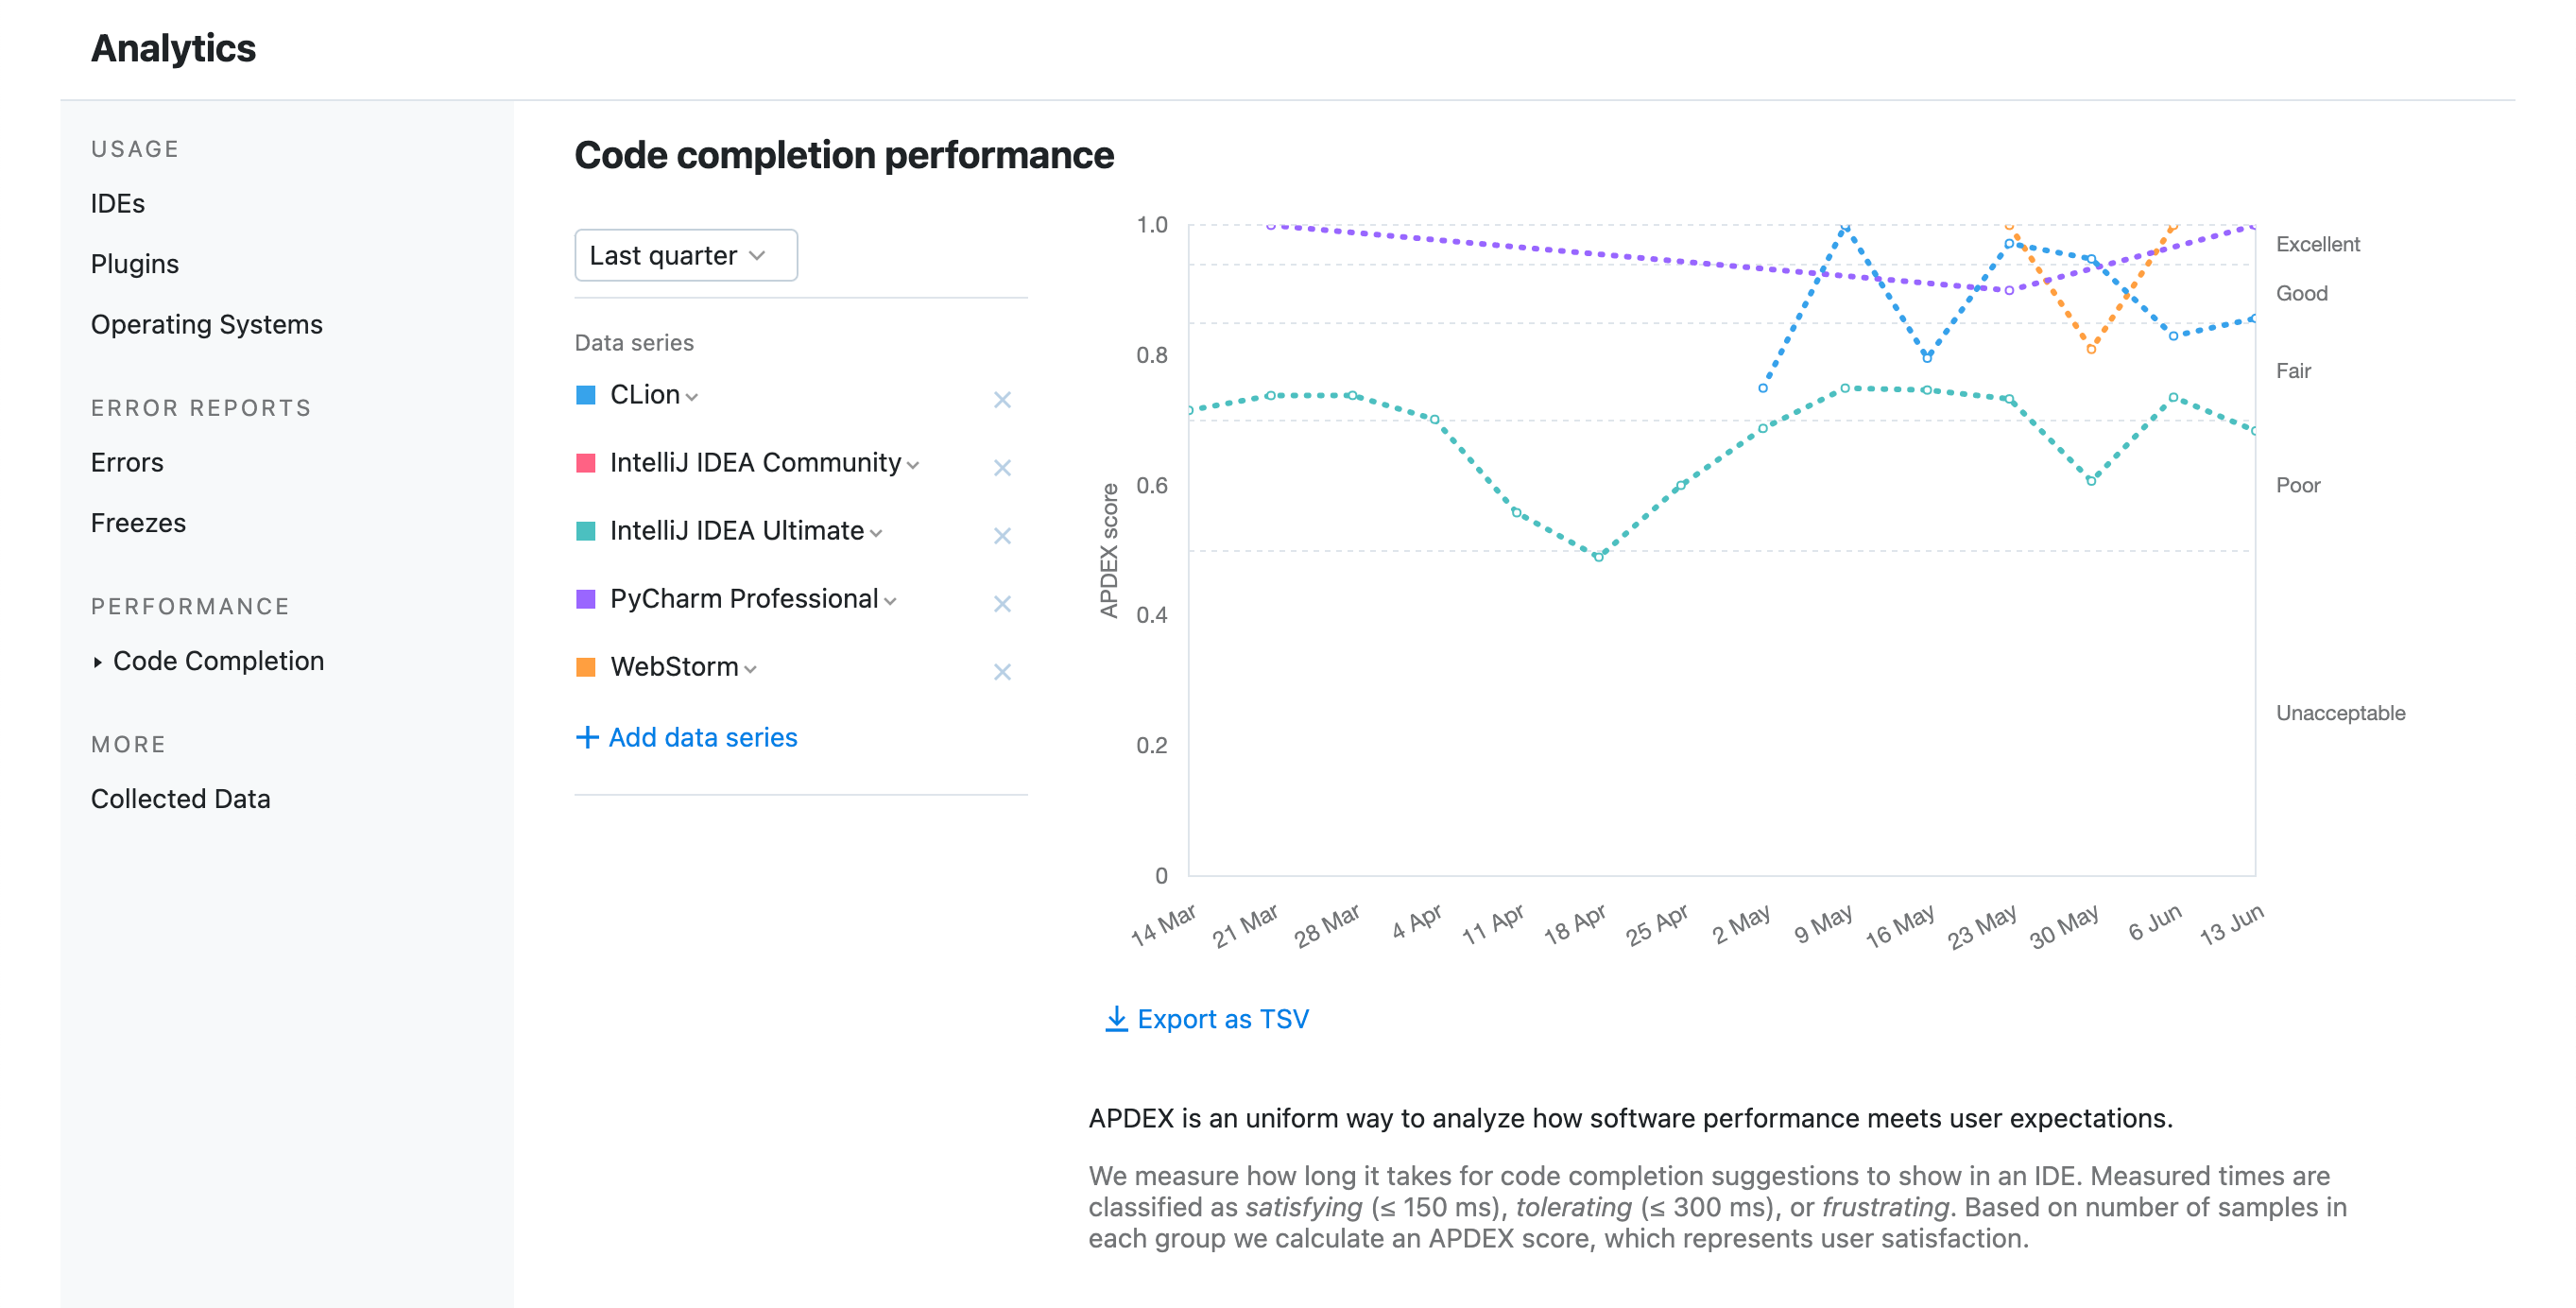This screenshot has height=1308, width=2576.
Task: Click the Code Completion expand arrow
Action: point(96,661)
